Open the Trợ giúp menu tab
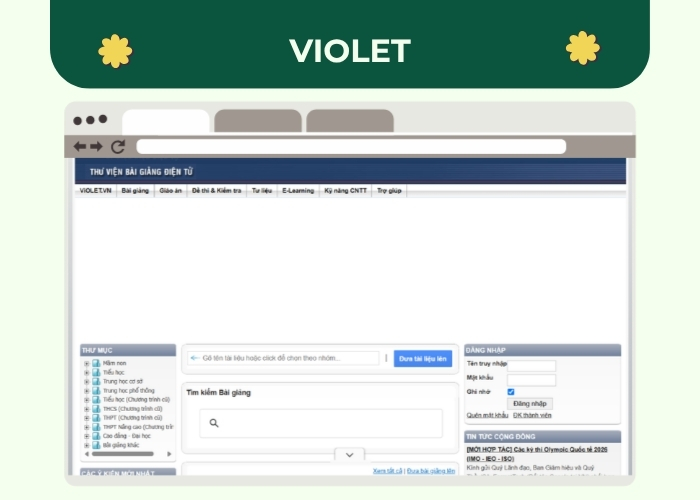This screenshot has width=700, height=500. tap(389, 191)
